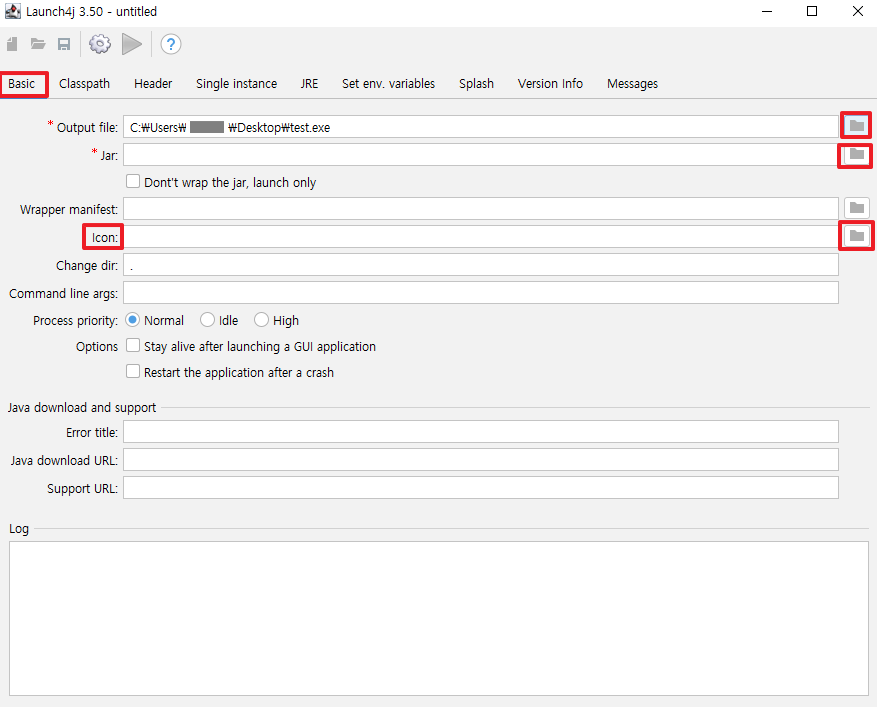The height and width of the screenshot is (707, 877).
Task: Click inside the Log text area
Action: tap(438, 618)
